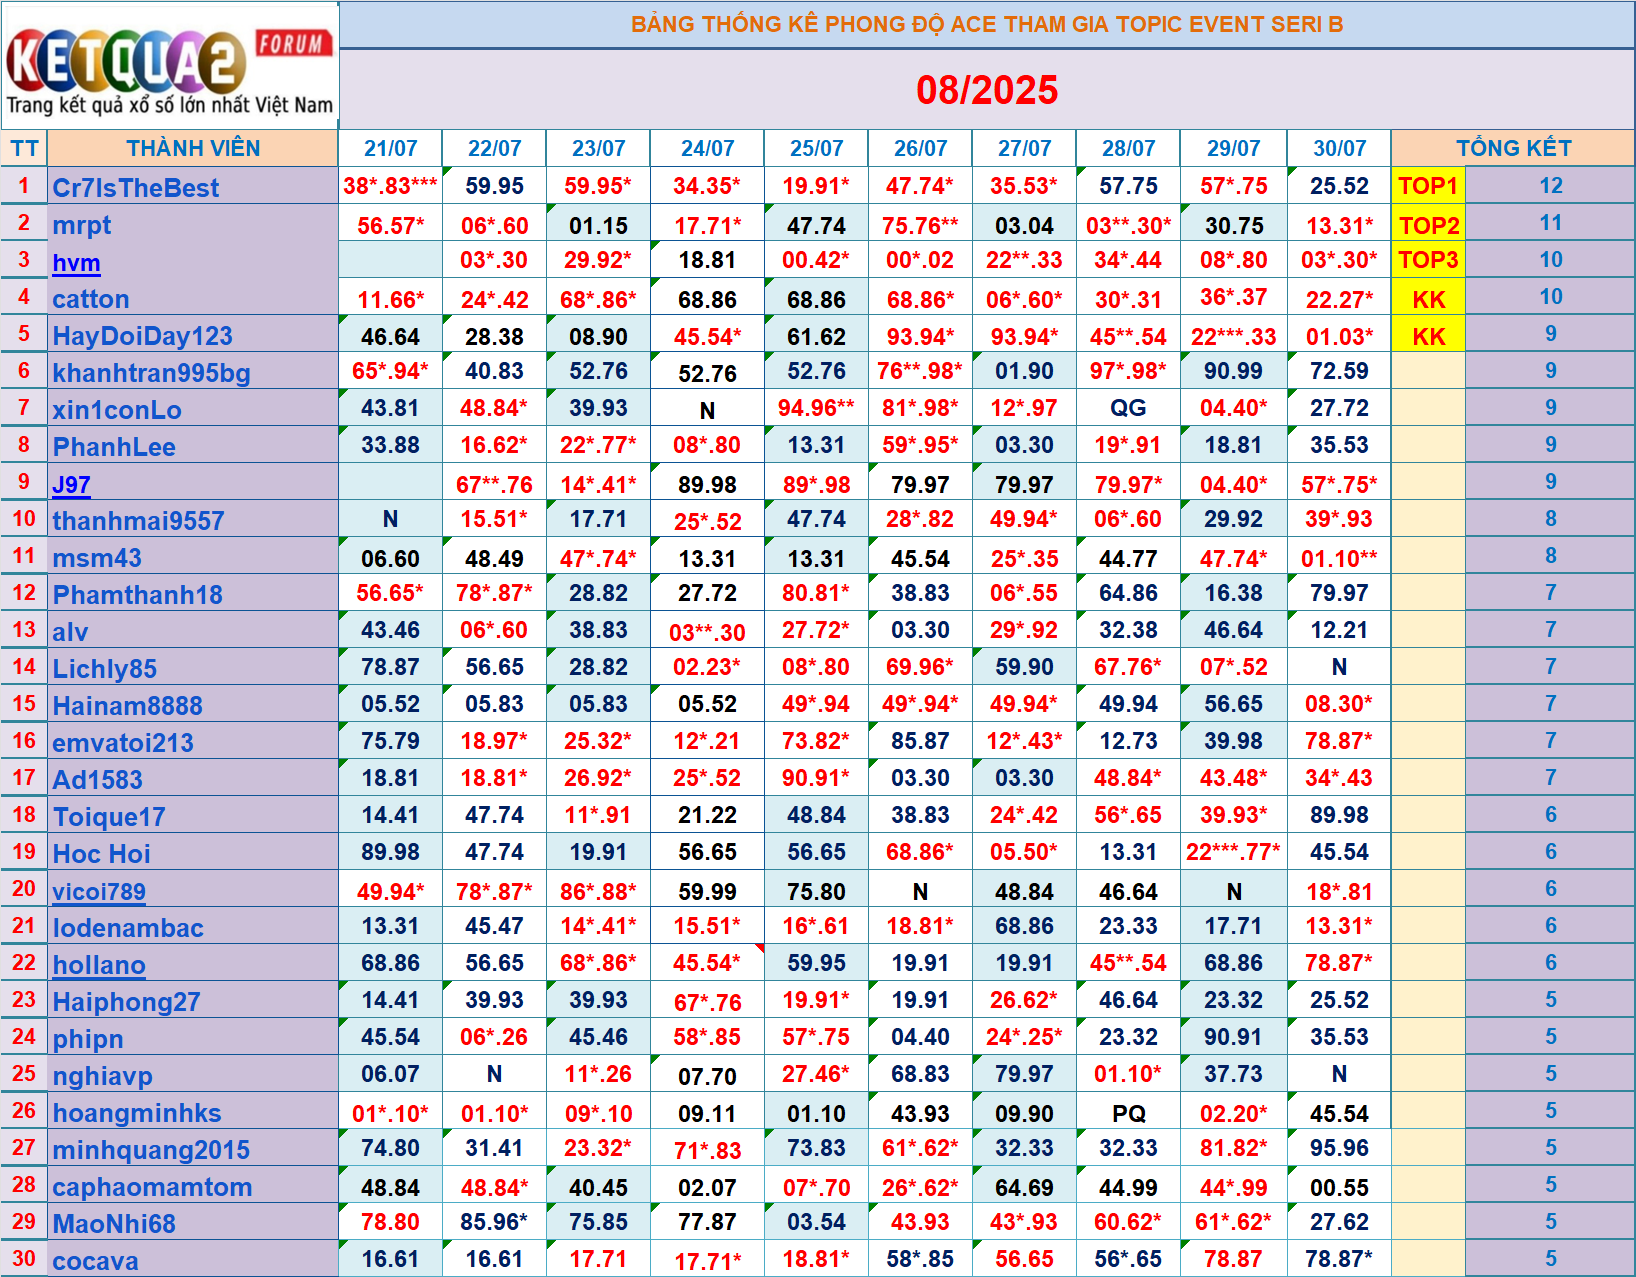Select total score 12 for Cr7IsTheBest
1636x1277 pixels.
pos(1549,186)
